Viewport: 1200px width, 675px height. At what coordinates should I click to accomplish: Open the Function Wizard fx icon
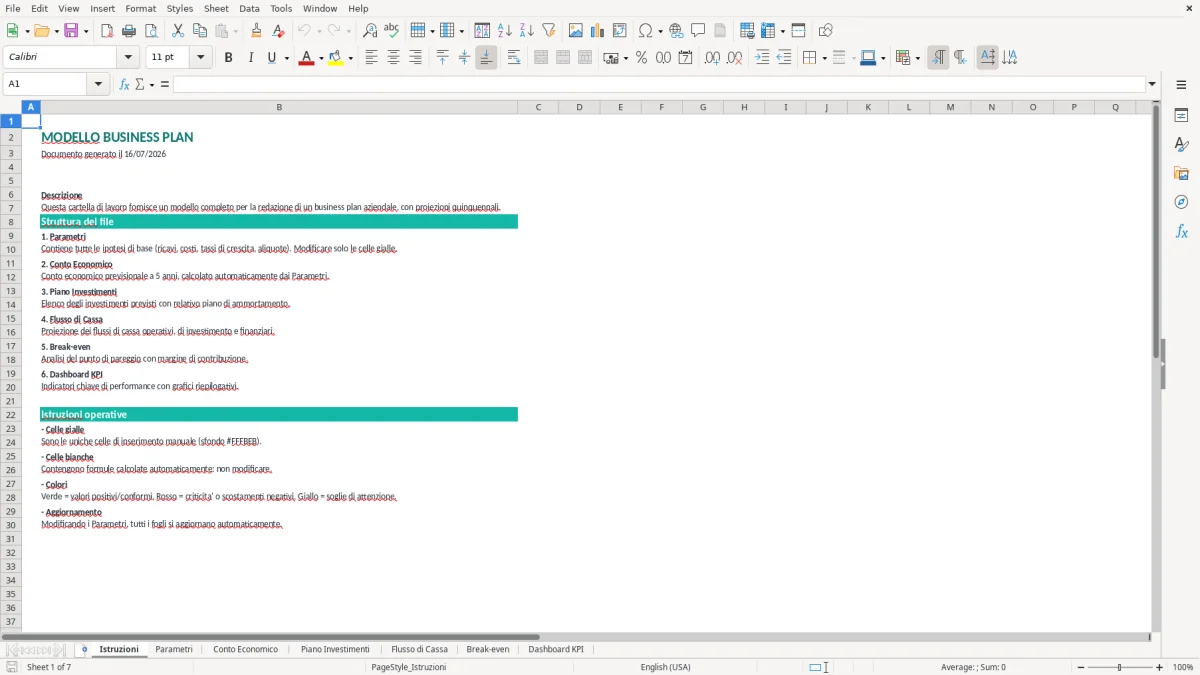pyautogui.click(x=124, y=85)
